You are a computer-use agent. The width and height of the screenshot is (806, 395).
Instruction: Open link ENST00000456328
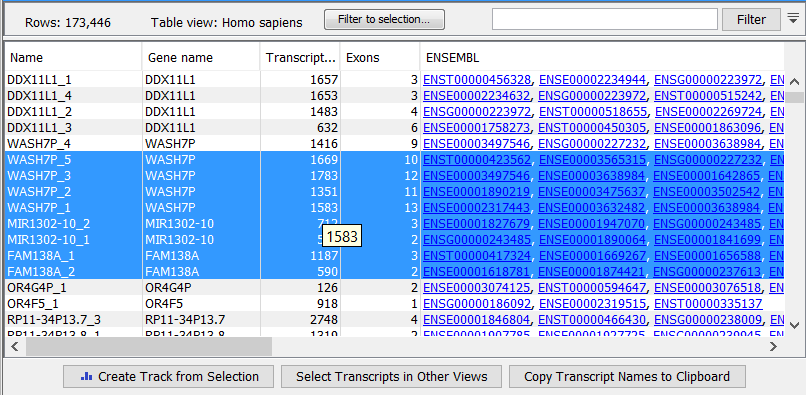477,80
